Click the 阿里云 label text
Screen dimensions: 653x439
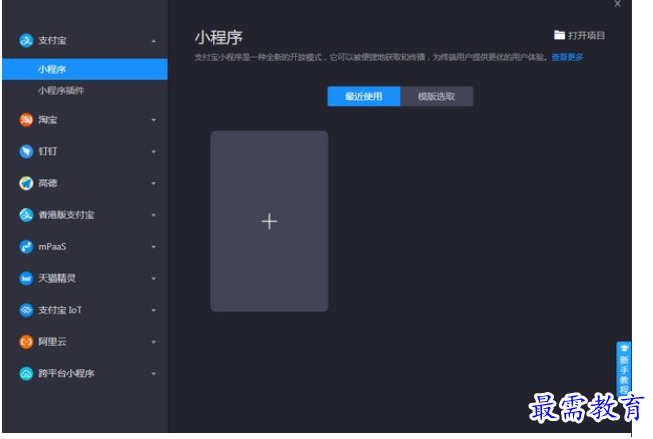[x=52, y=342]
